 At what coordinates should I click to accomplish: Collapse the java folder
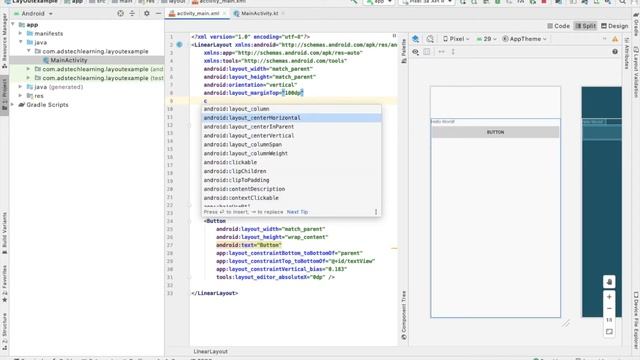20,42
